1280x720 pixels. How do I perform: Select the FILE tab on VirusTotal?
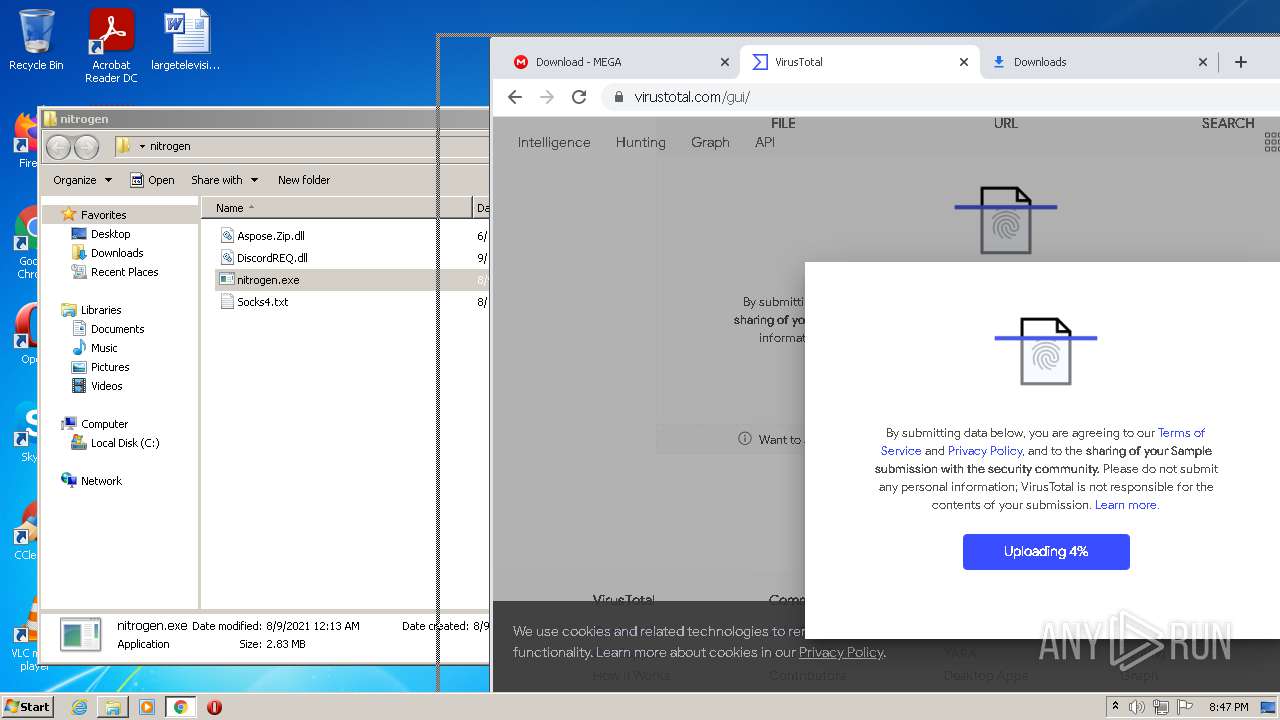[783, 123]
